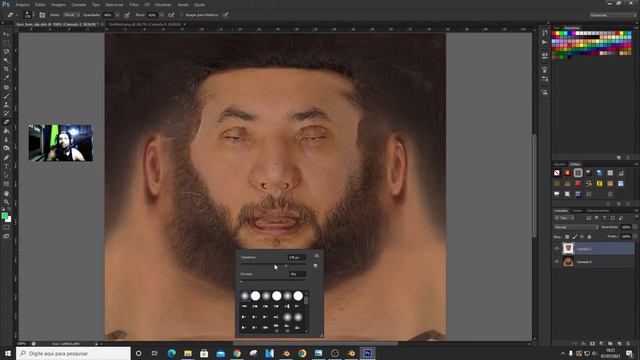Toggle lock all padlock for layer
Screen dimensions: 640x360
click(589, 237)
